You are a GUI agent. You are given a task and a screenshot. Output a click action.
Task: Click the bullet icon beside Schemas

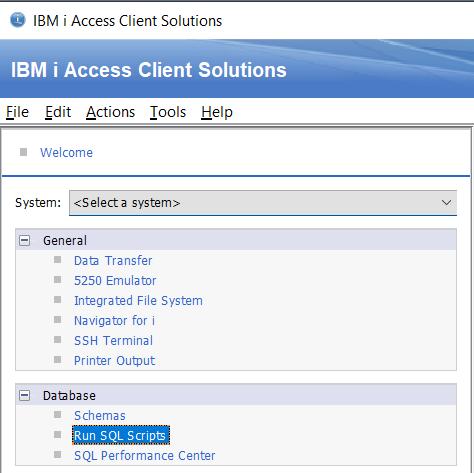coord(57,414)
